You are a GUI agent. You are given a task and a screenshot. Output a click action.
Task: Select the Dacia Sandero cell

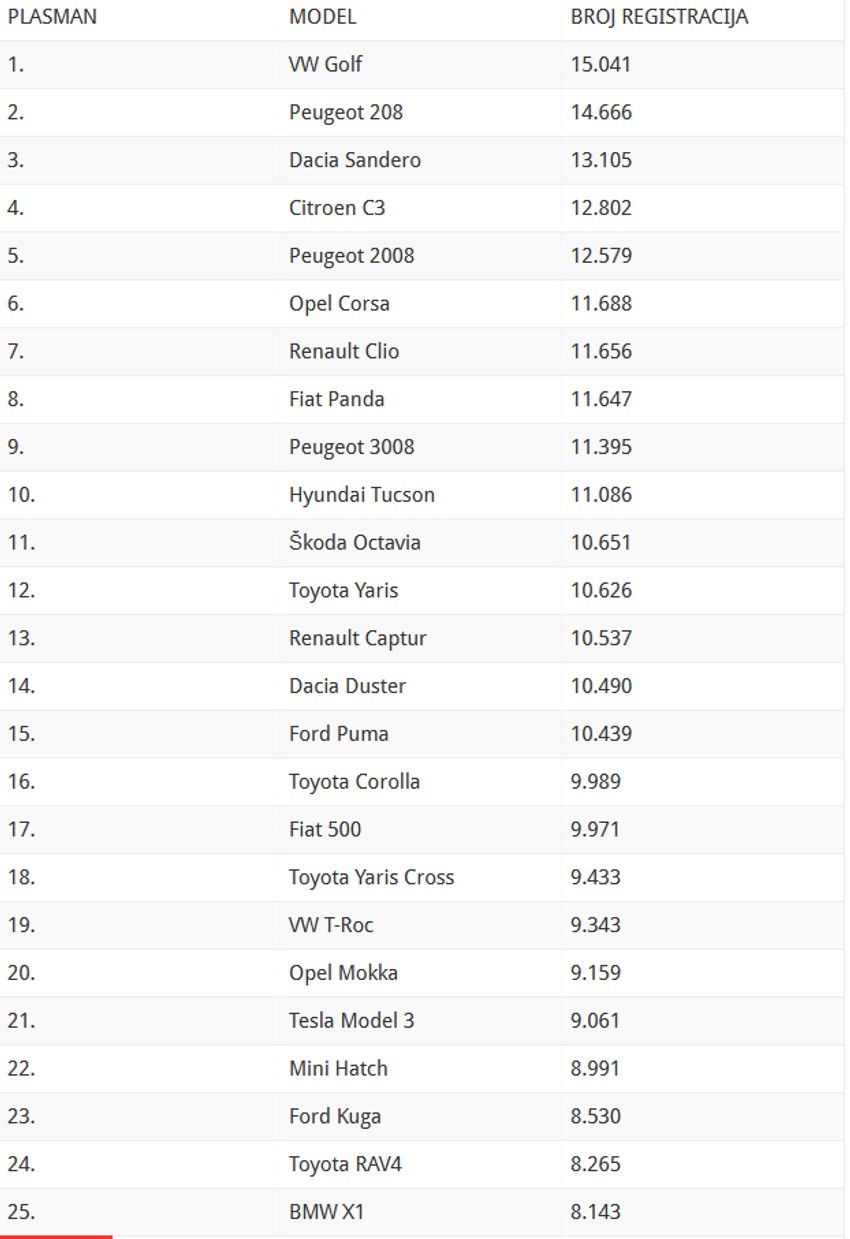pos(355,160)
